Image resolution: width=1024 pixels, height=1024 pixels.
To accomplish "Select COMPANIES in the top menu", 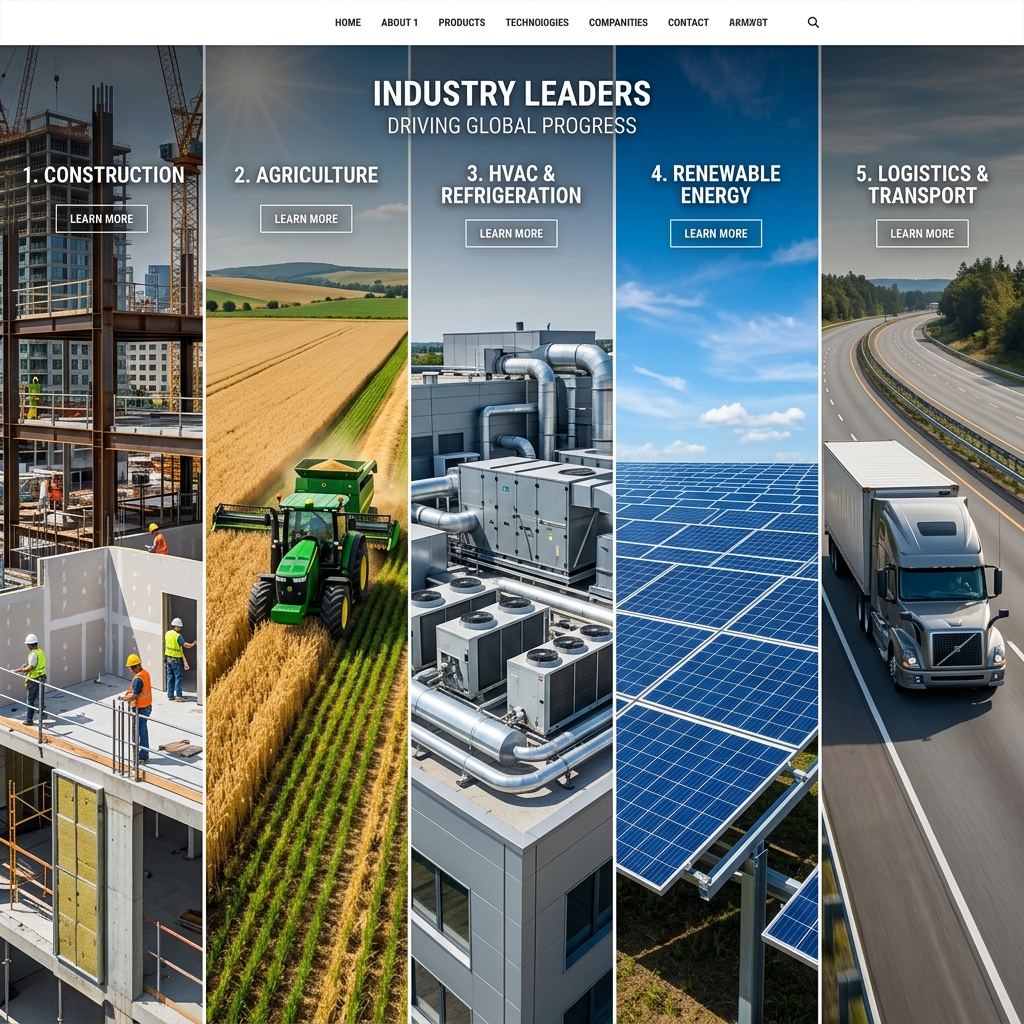I will pyautogui.click(x=618, y=22).
